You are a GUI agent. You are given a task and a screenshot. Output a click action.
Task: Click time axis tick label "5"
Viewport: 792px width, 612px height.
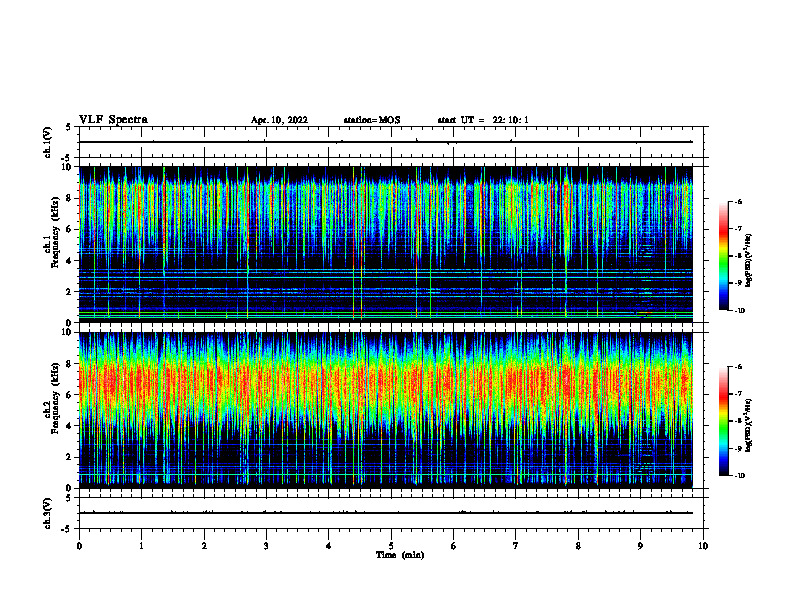(391, 546)
